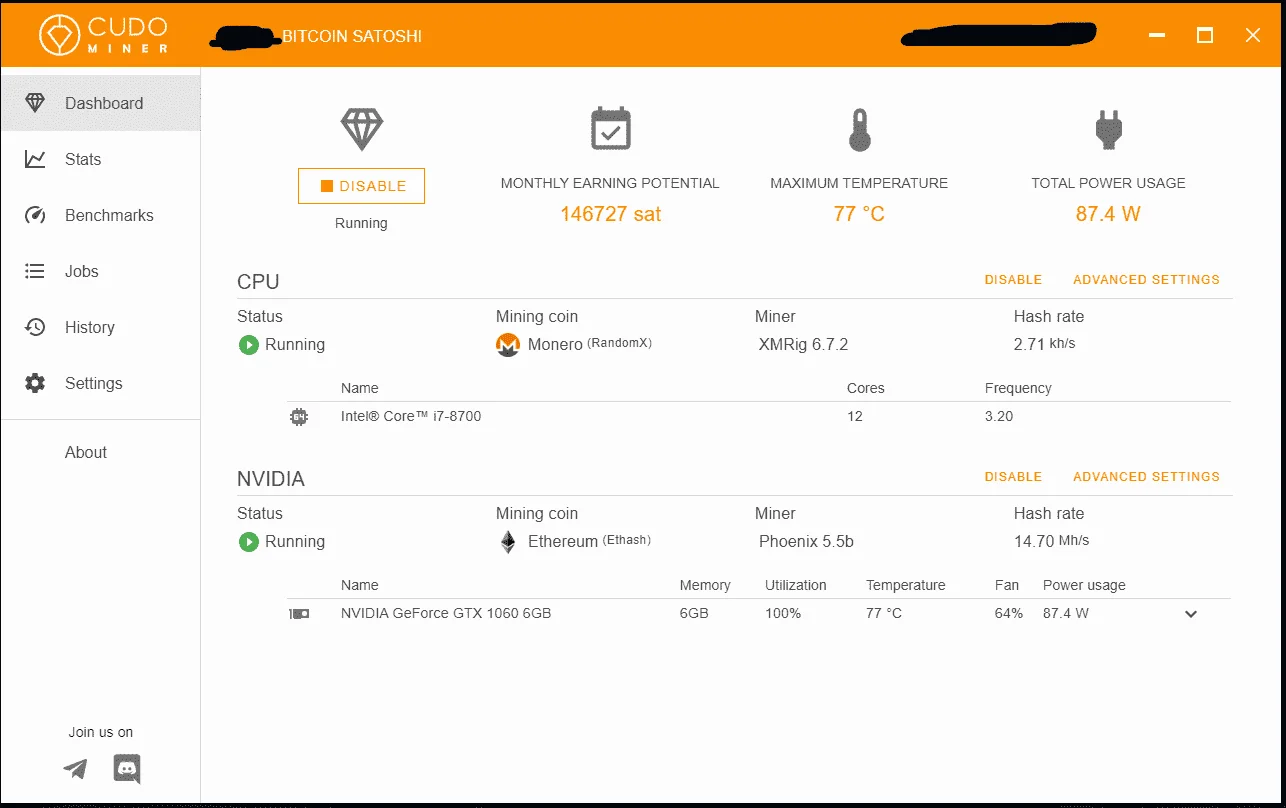Click the Phoenix 5.5b miner text
This screenshot has width=1286, height=808.
(x=806, y=542)
